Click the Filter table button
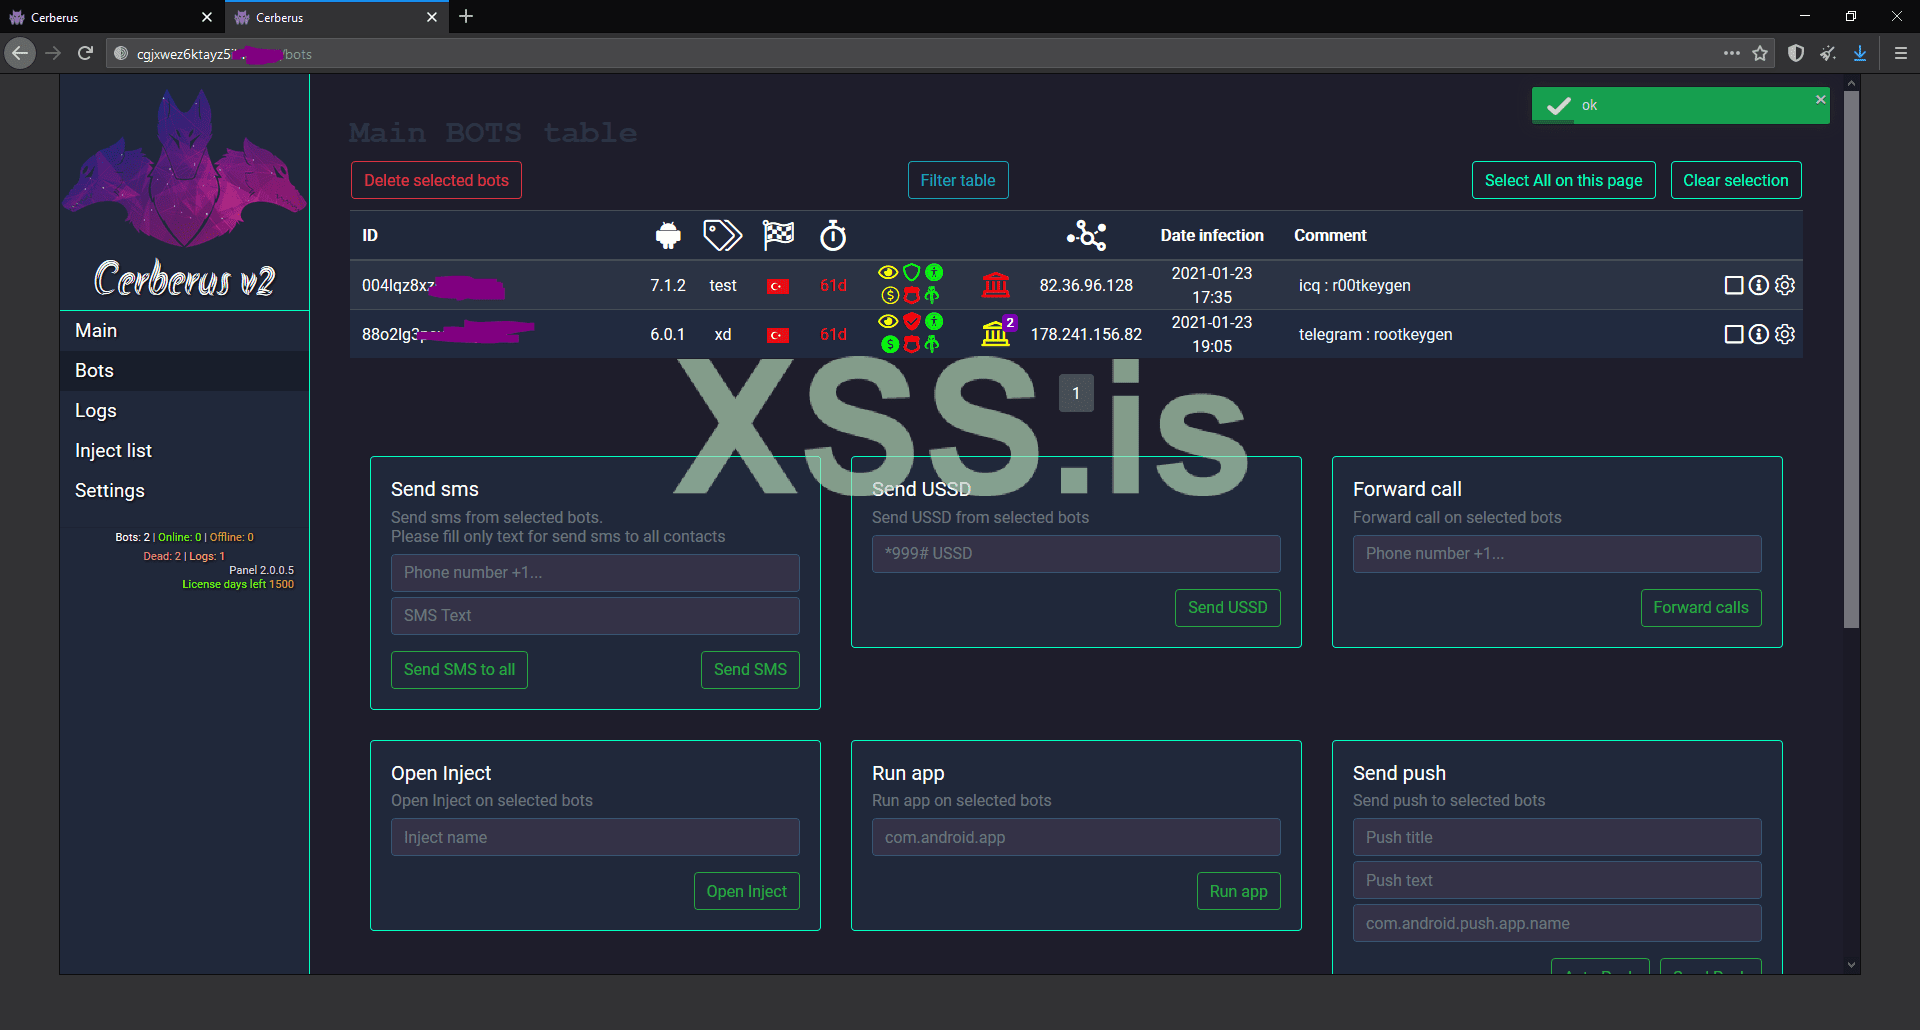 [958, 181]
